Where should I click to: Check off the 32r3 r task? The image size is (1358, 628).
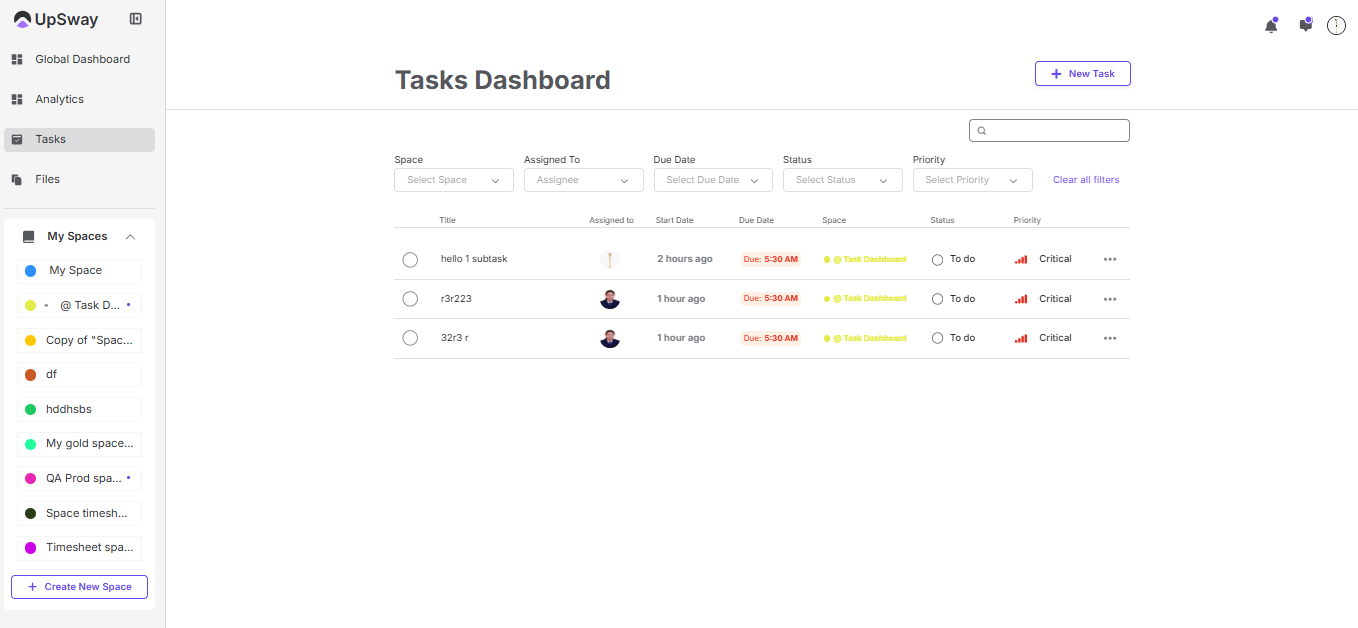[x=410, y=338]
